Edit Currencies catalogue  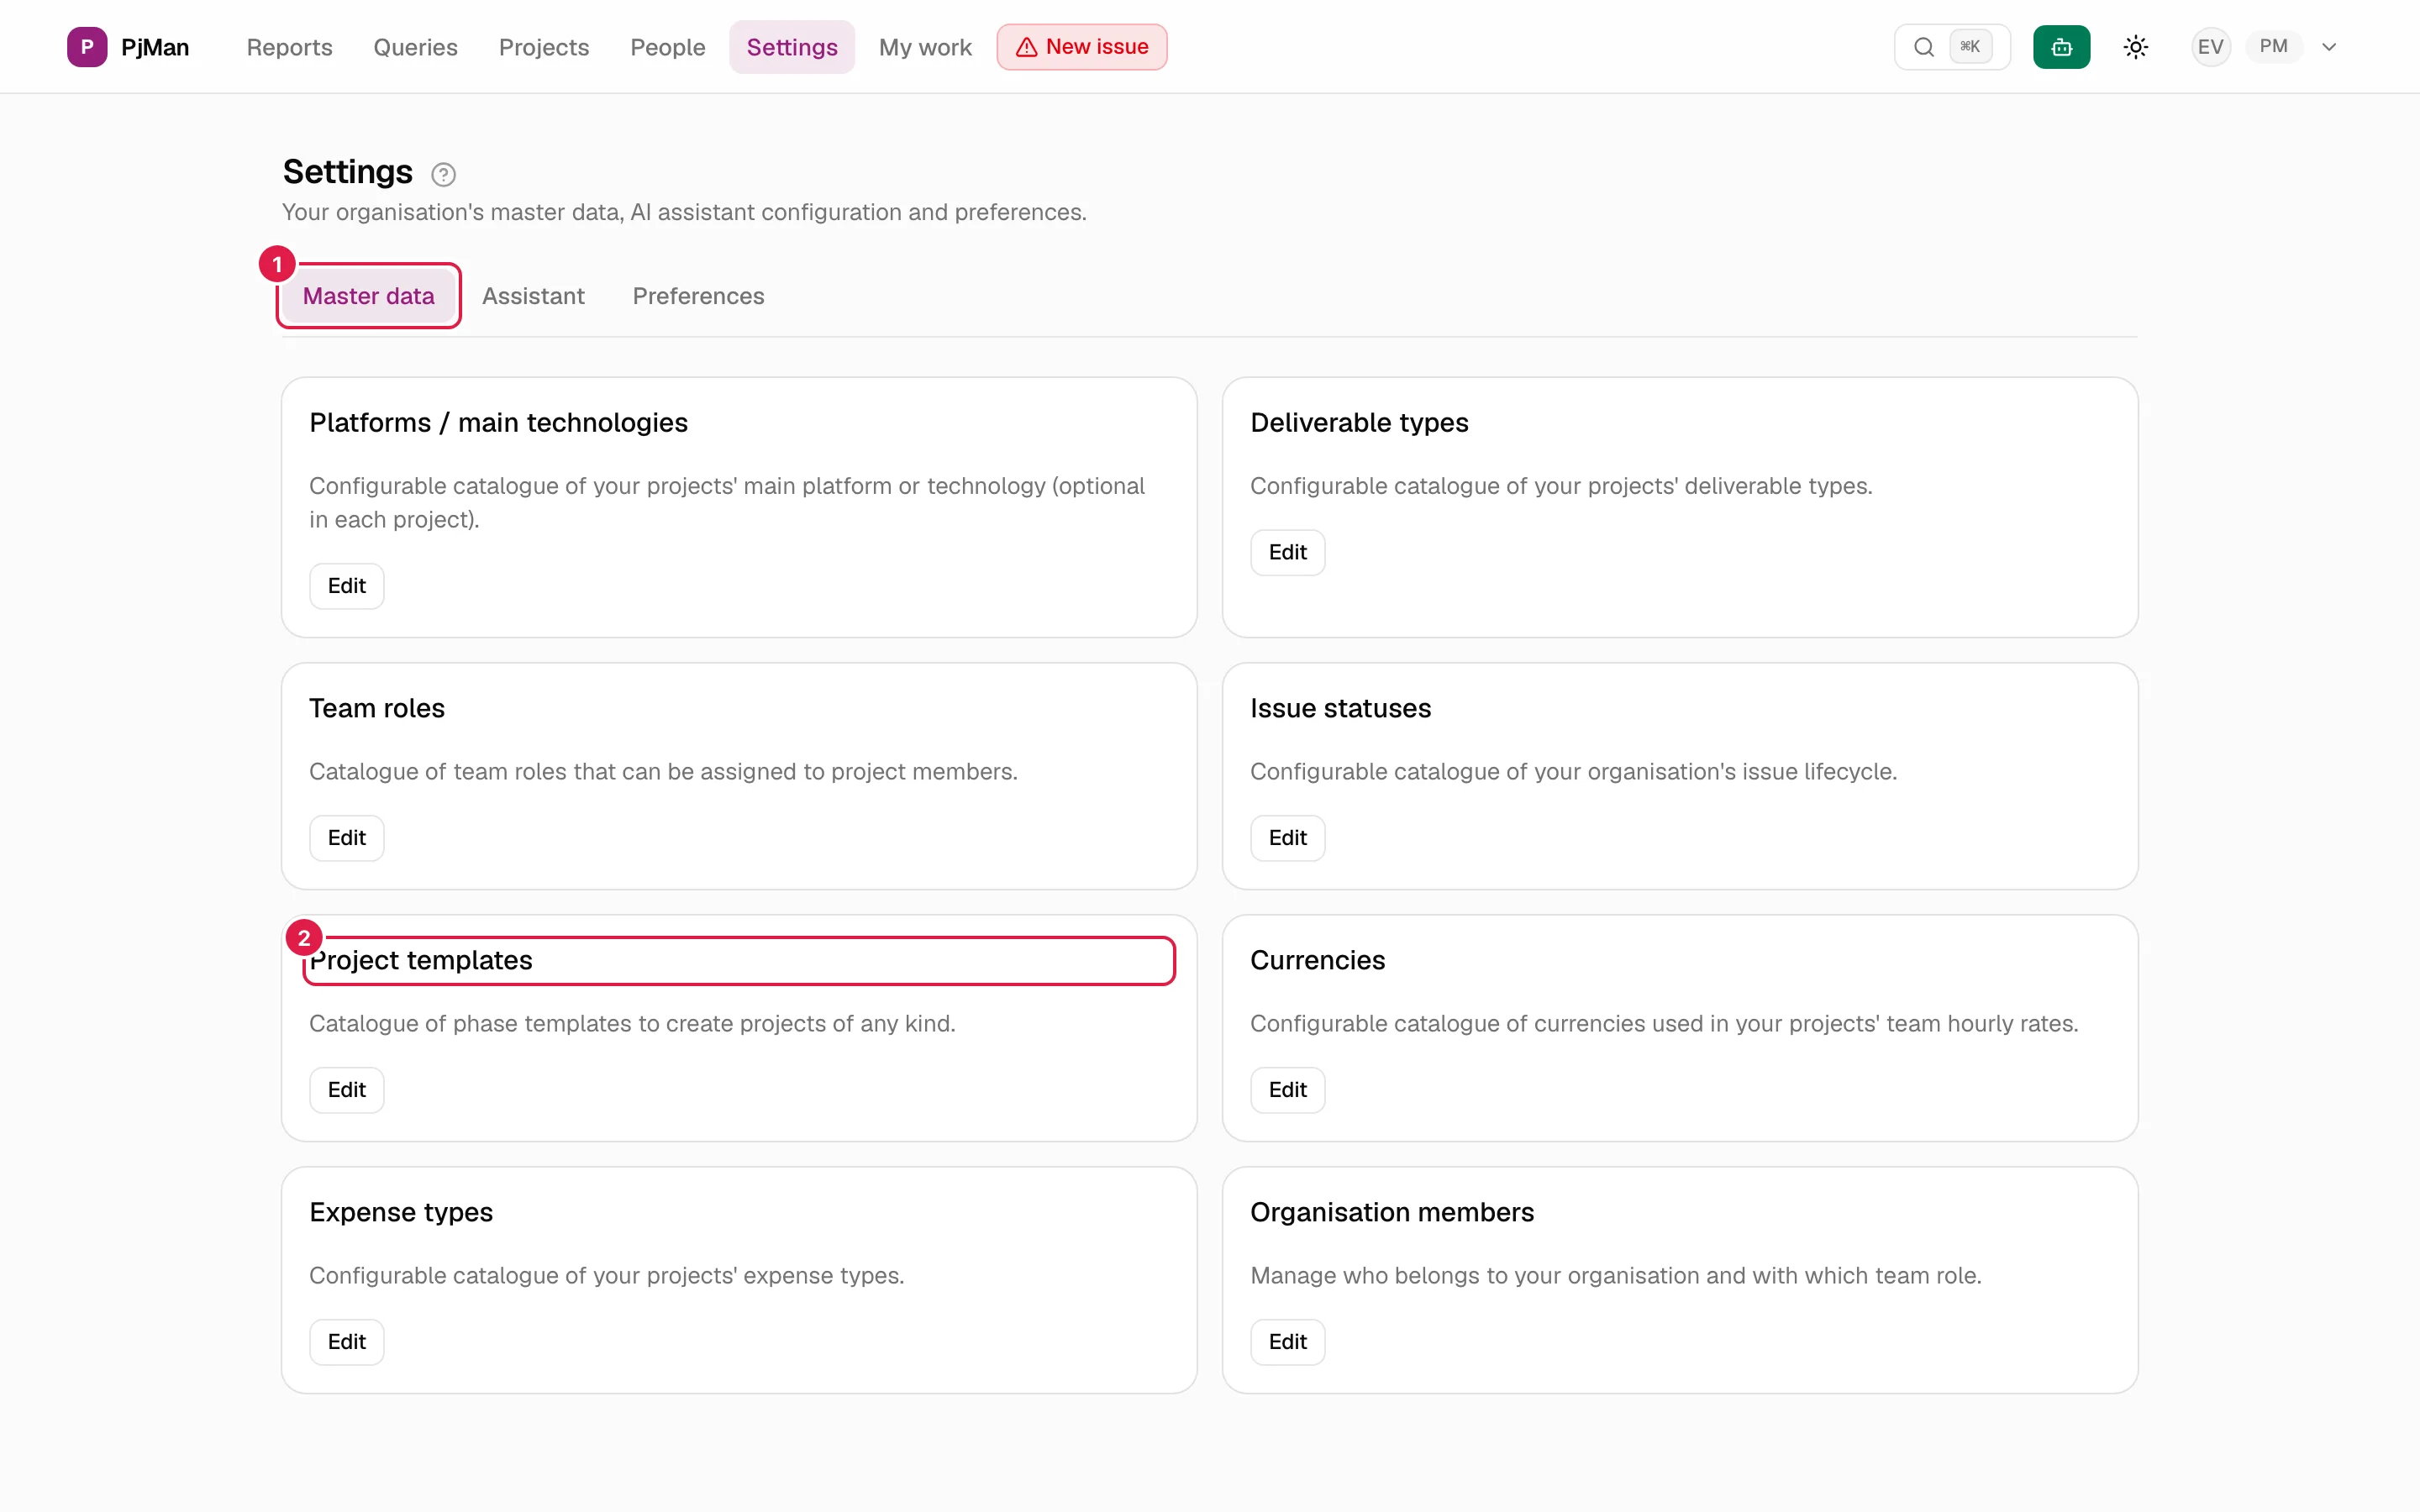point(1287,1090)
